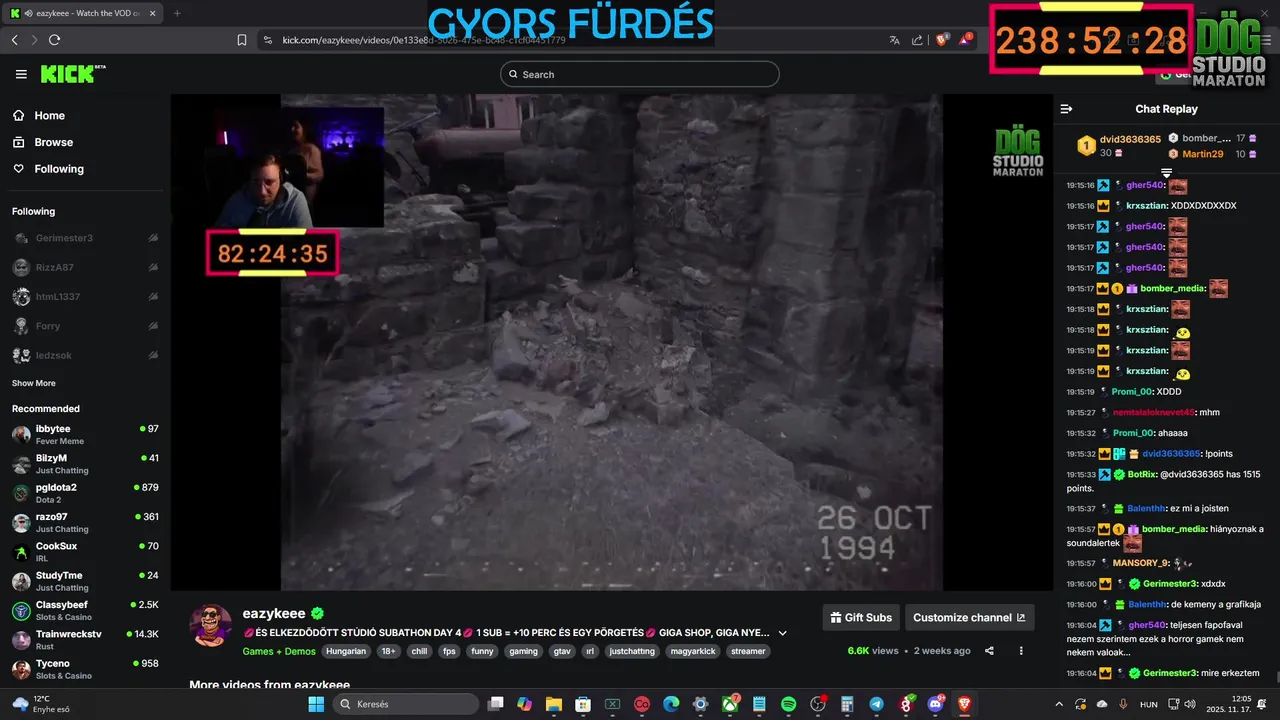Open followed channel Gerimester3
Screen dimensions: 1280x720
coord(85,238)
